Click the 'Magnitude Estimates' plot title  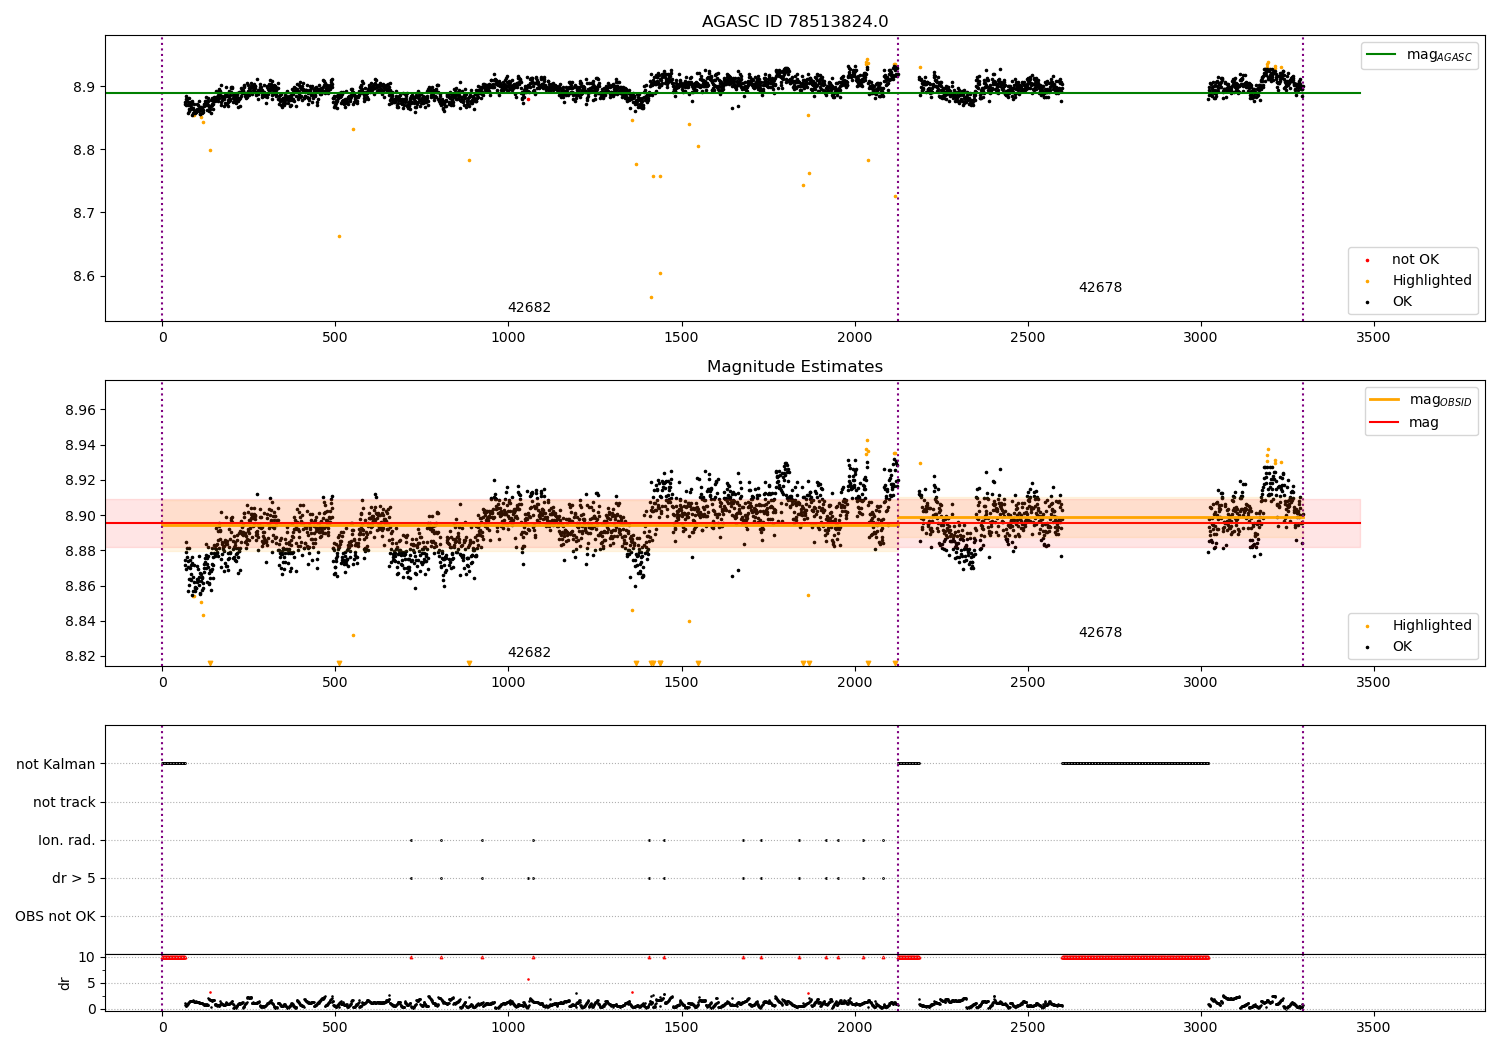point(795,367)
